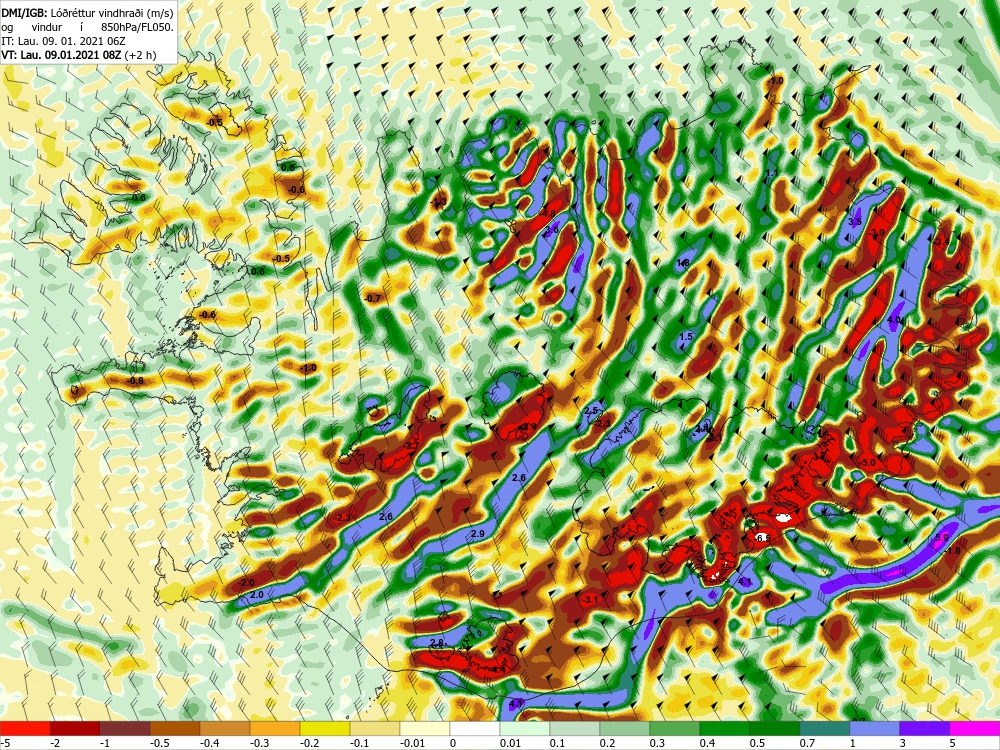The height and width of the screenshot is (750, 1000).
Task: Click the '-4.8' value label
Action: [548, 214]
